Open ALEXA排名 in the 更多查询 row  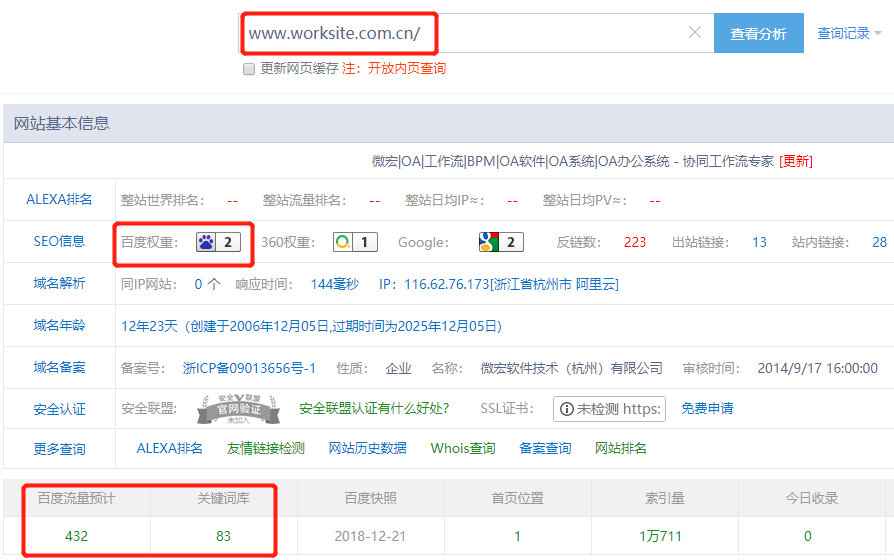click(x=169, y=449)
